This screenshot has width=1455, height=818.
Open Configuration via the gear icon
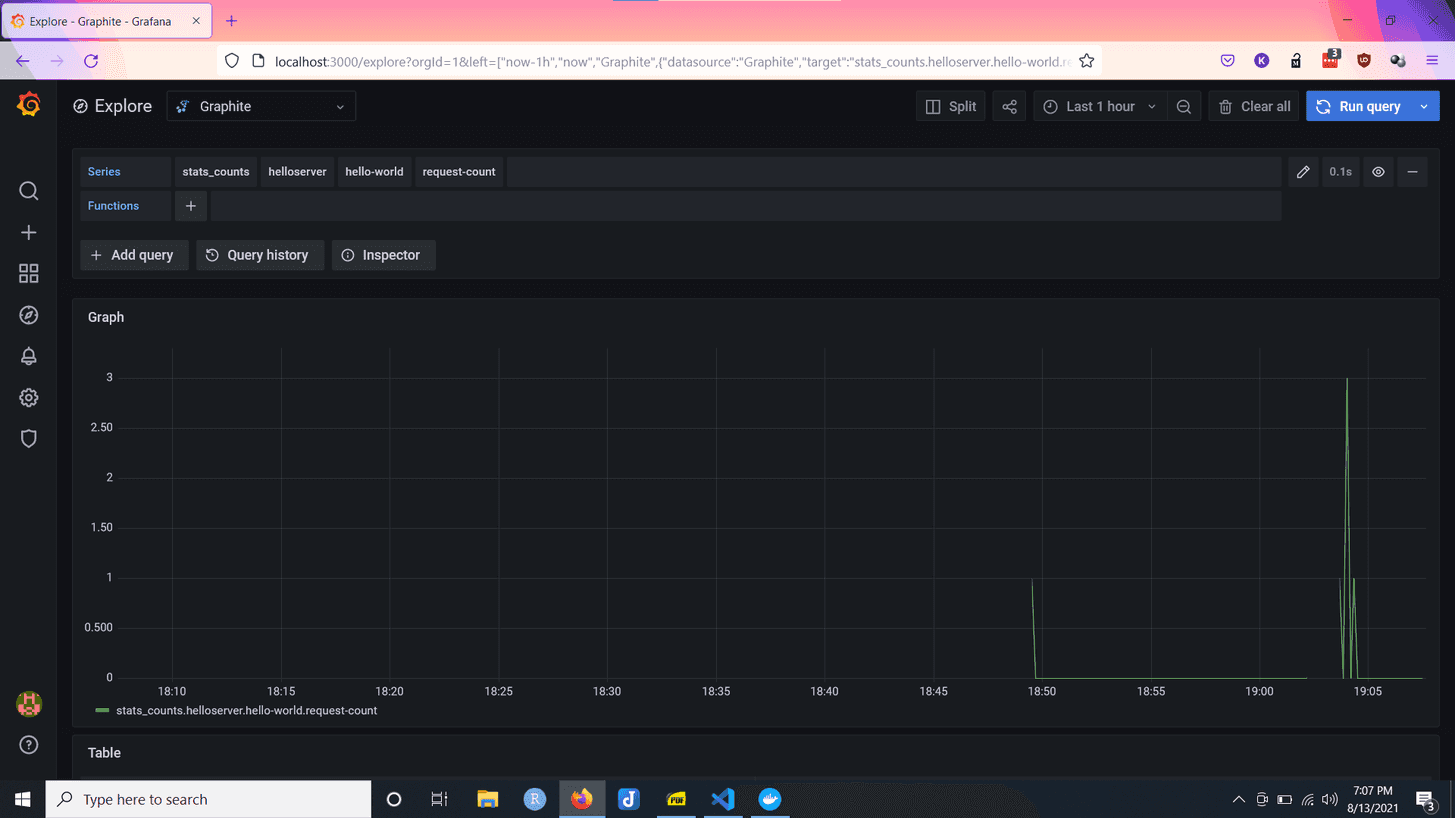pos(28,397)
